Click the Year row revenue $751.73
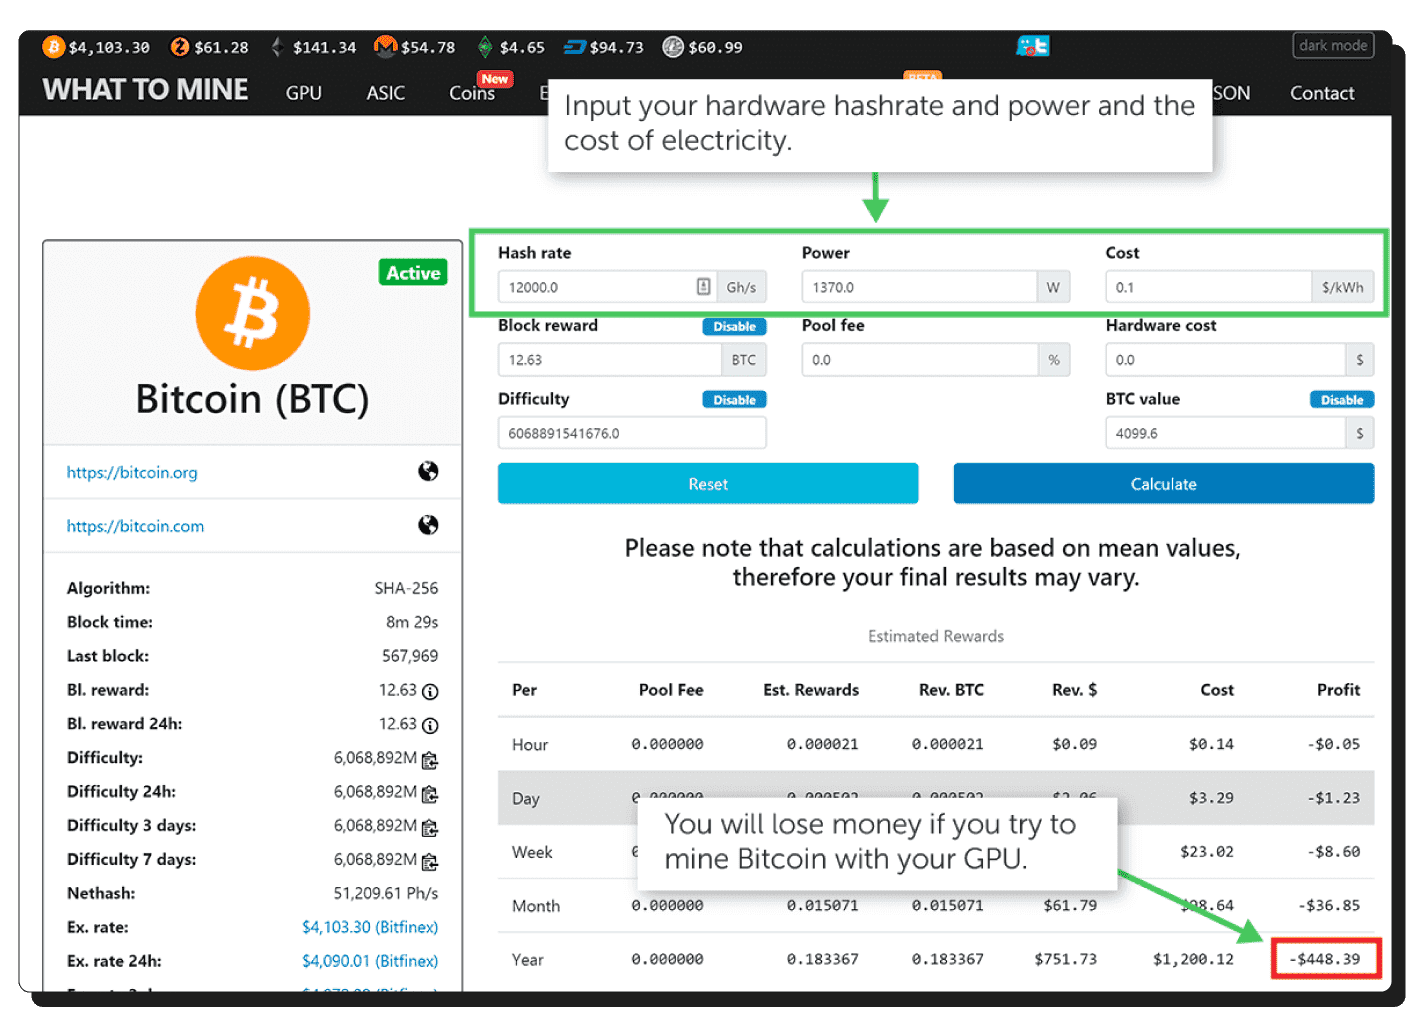 tap(1066, 959)
